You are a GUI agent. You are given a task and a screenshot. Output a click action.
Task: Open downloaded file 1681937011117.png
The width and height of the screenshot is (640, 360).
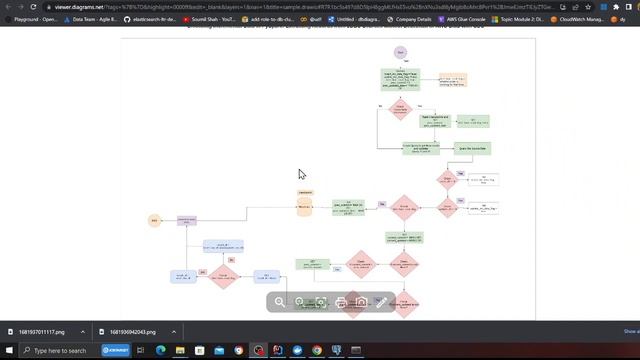[41, 332]
